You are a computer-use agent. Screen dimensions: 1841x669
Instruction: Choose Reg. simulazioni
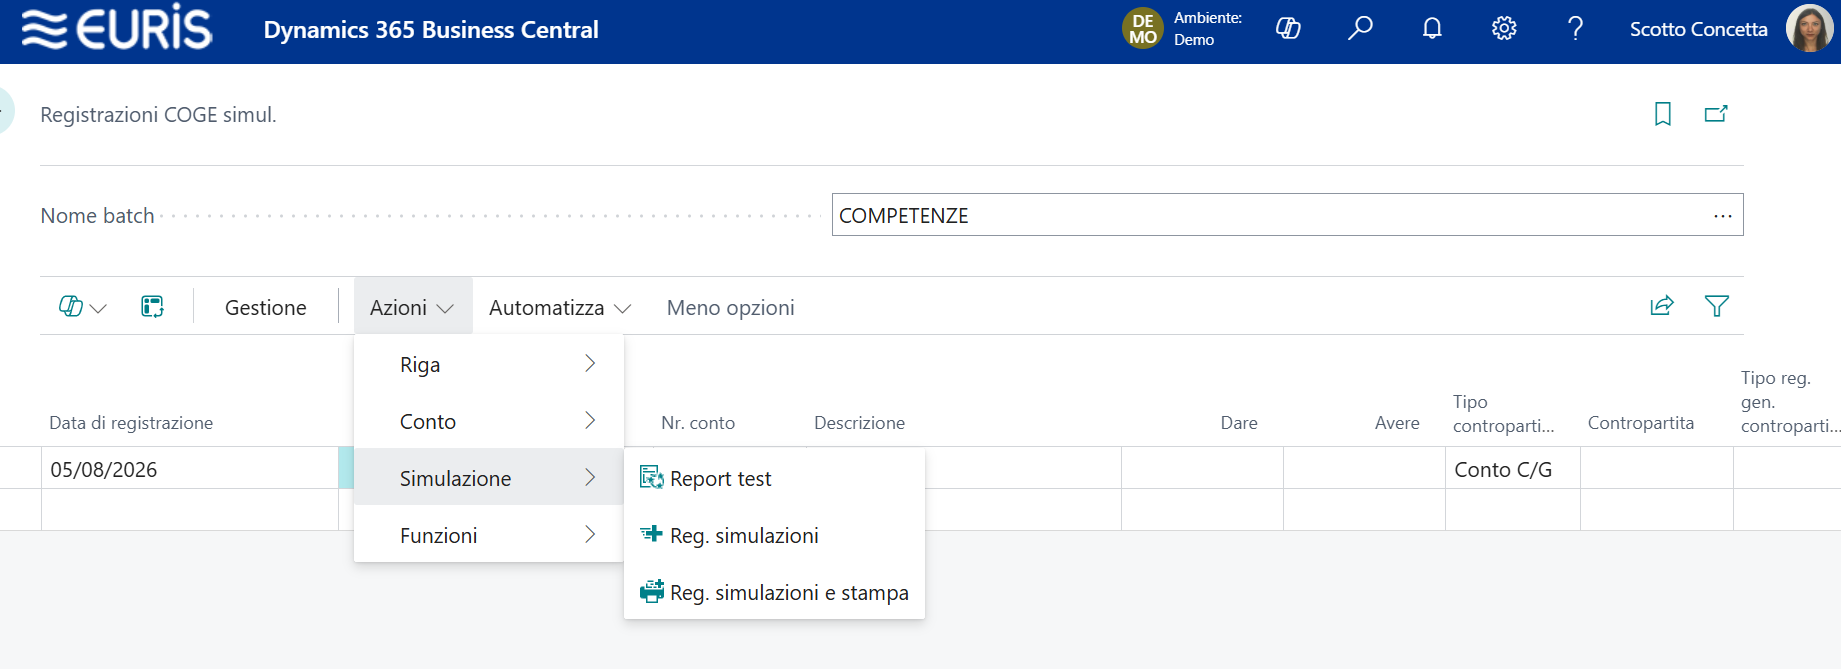pos(774,536)
